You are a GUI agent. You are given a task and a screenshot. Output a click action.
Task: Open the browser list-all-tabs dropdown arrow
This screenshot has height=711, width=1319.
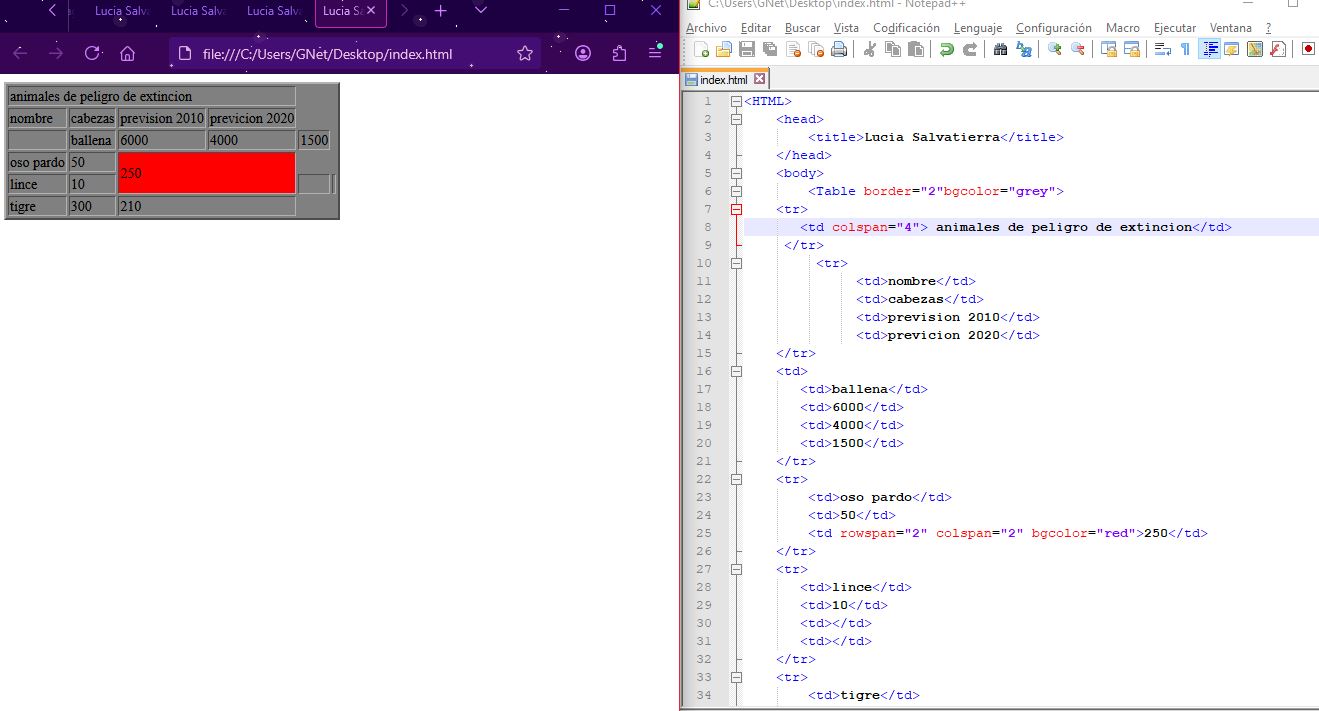481,10
